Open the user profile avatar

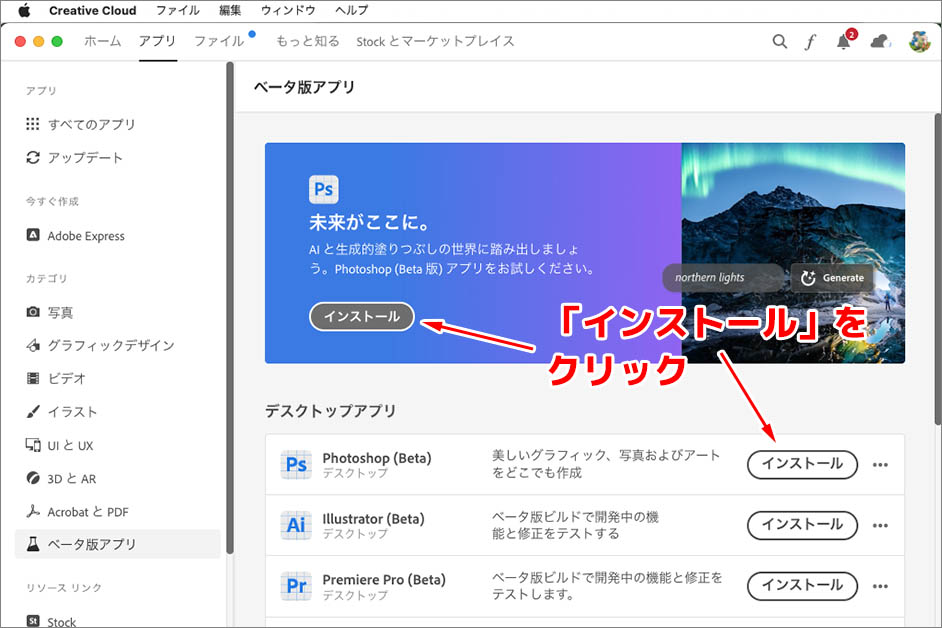pos(919,42)
